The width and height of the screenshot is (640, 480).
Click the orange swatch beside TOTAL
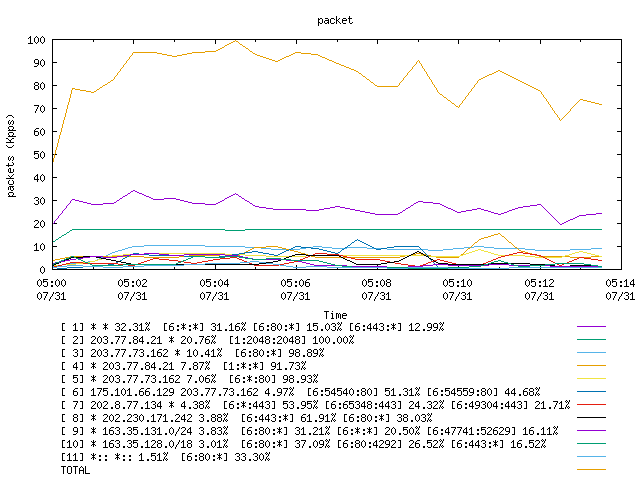(x=591, y=470)
